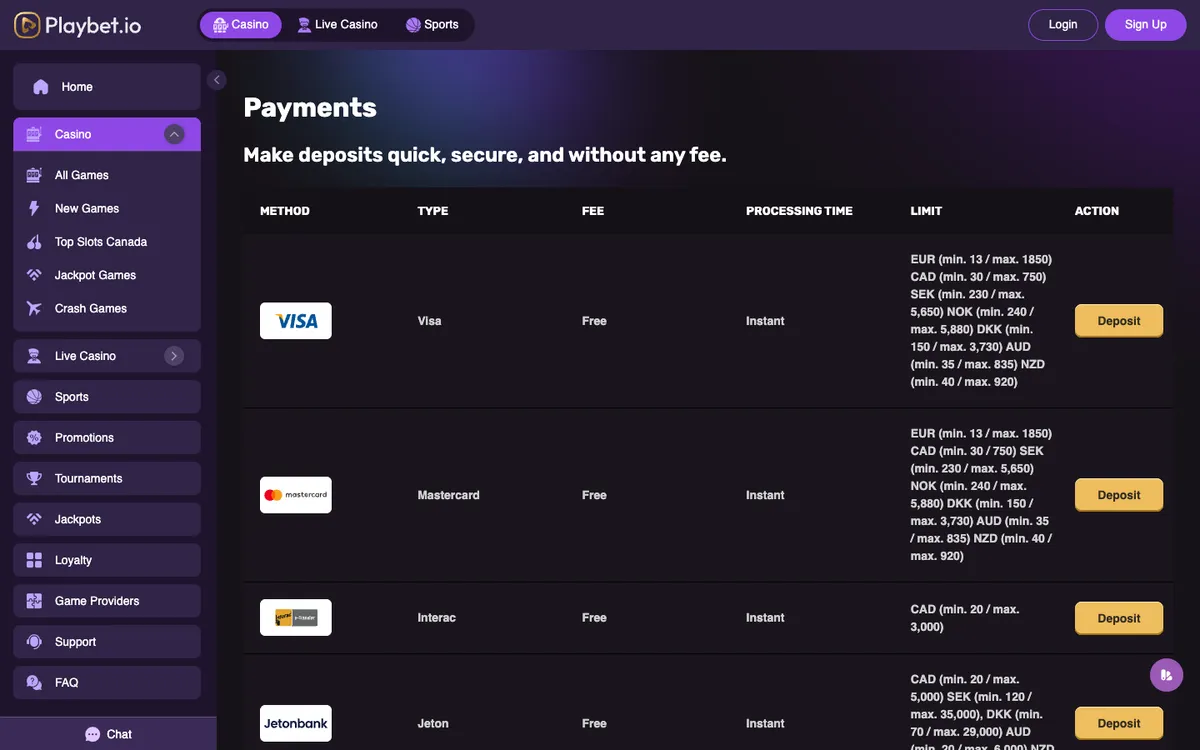Open Sports in the sidebar
This screenshot has width=1200, height=750.
click(107, 397)
